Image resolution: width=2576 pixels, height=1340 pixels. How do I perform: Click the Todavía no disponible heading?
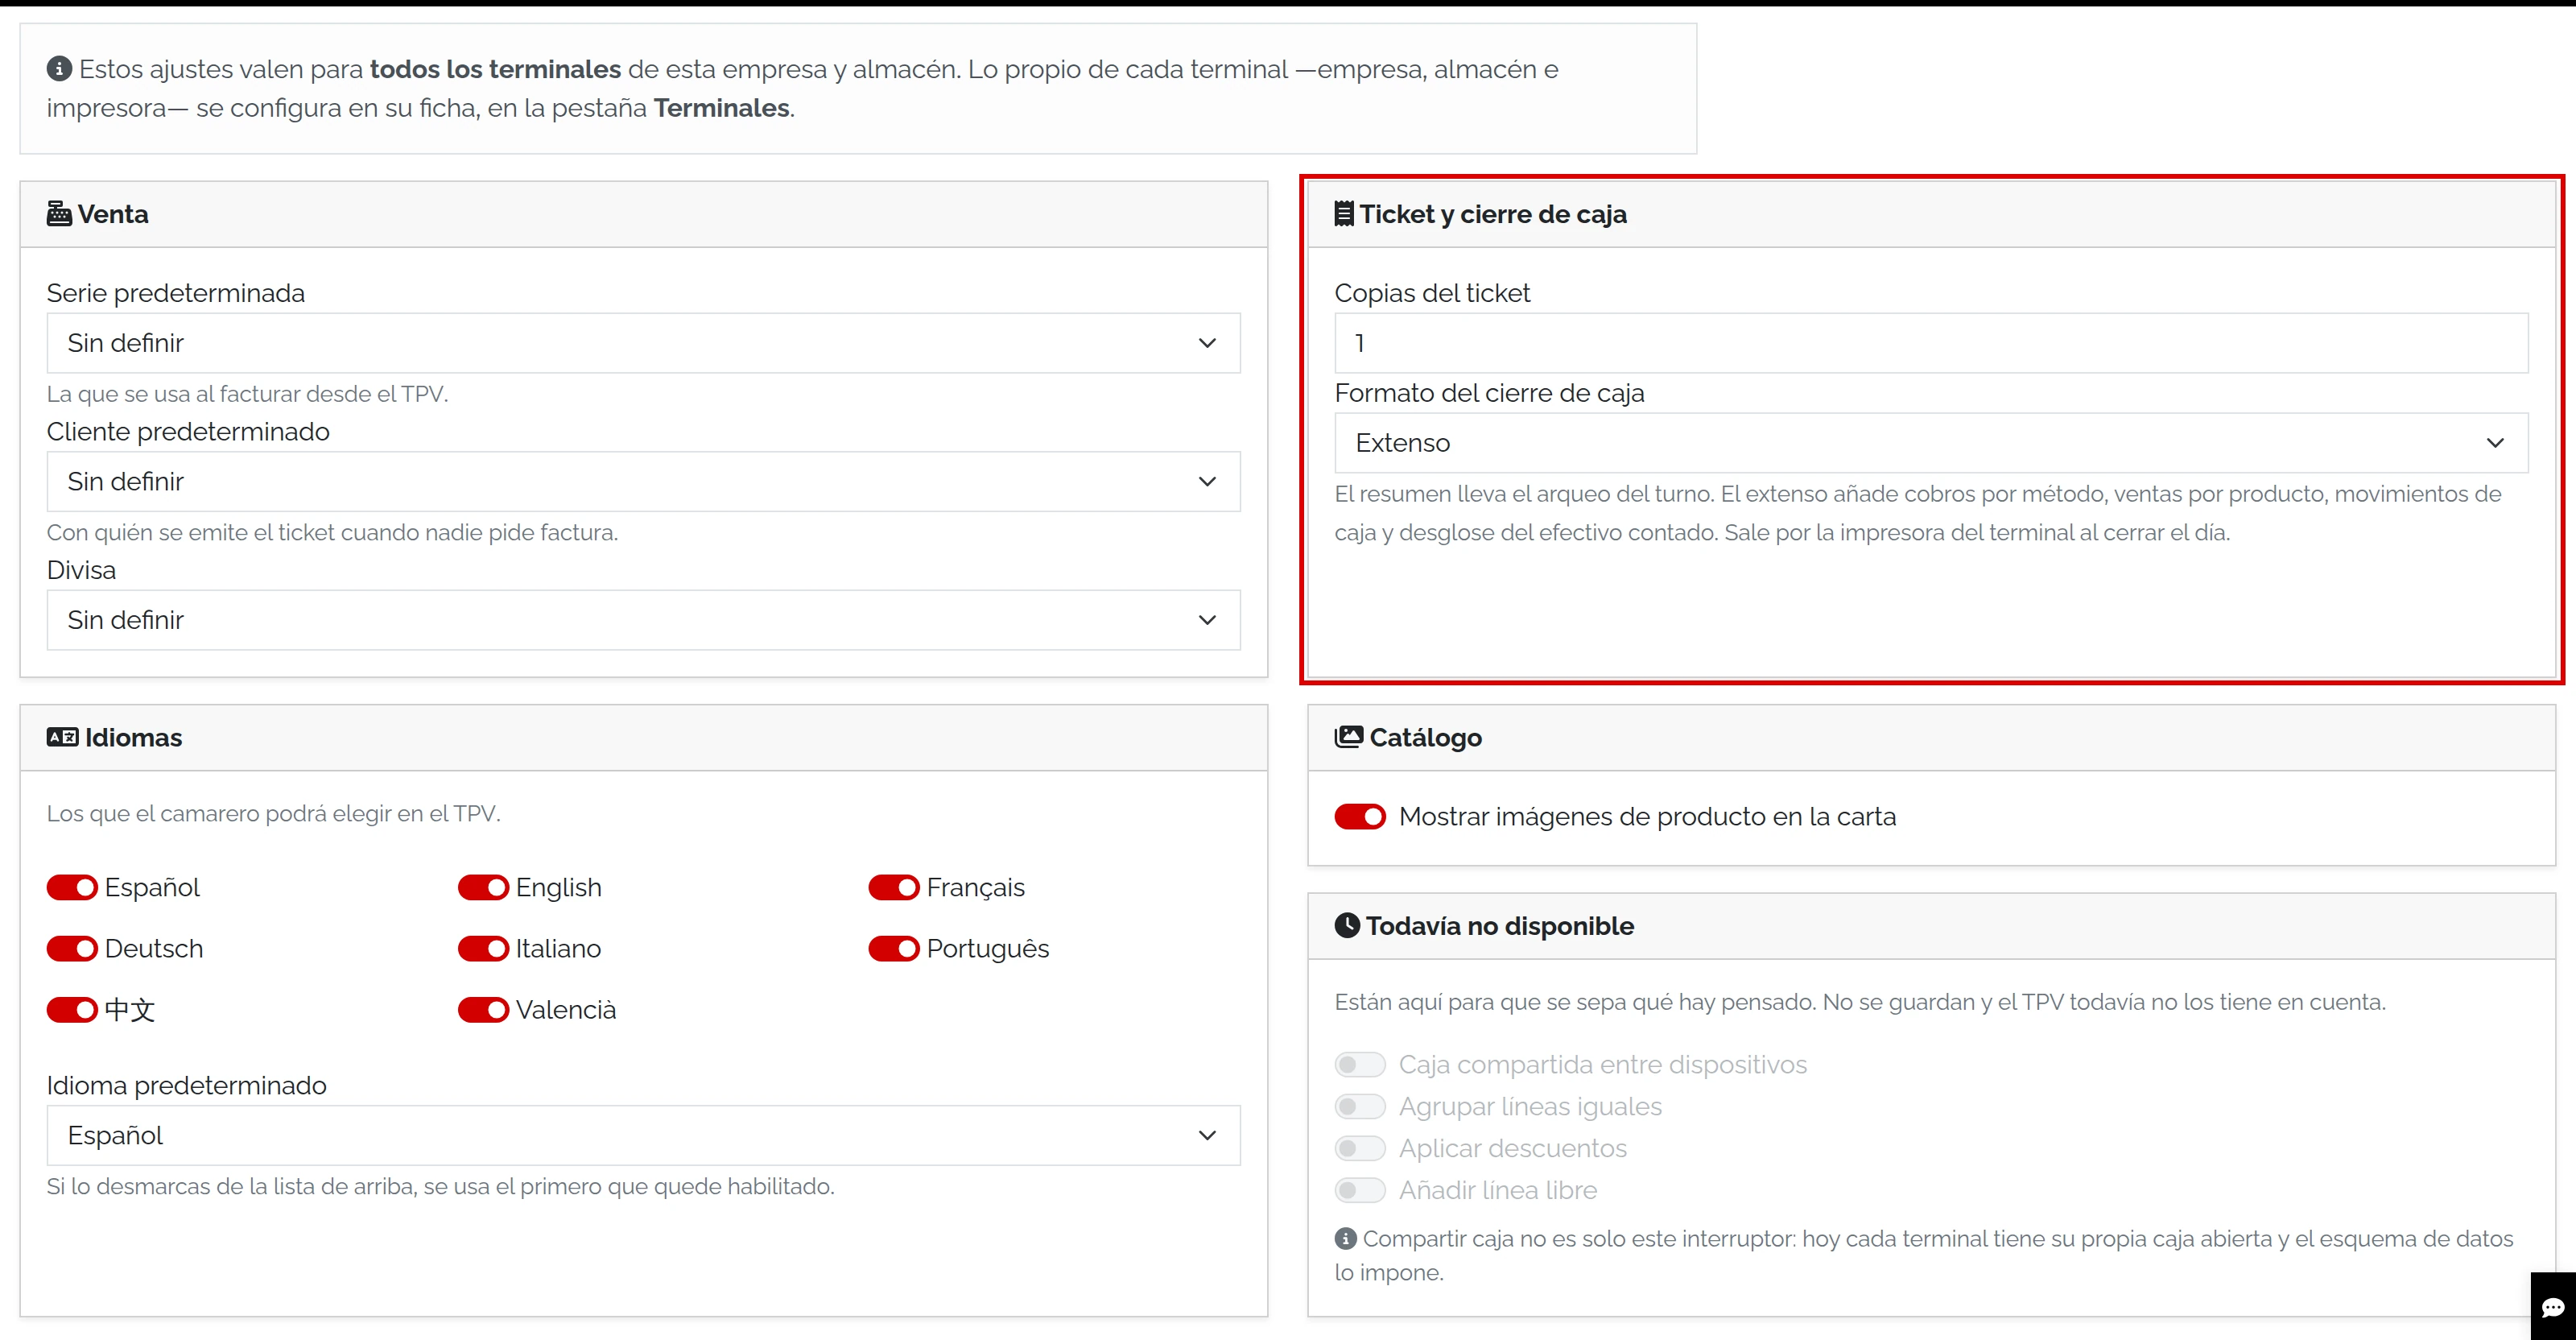click(x=1499, y=925)
